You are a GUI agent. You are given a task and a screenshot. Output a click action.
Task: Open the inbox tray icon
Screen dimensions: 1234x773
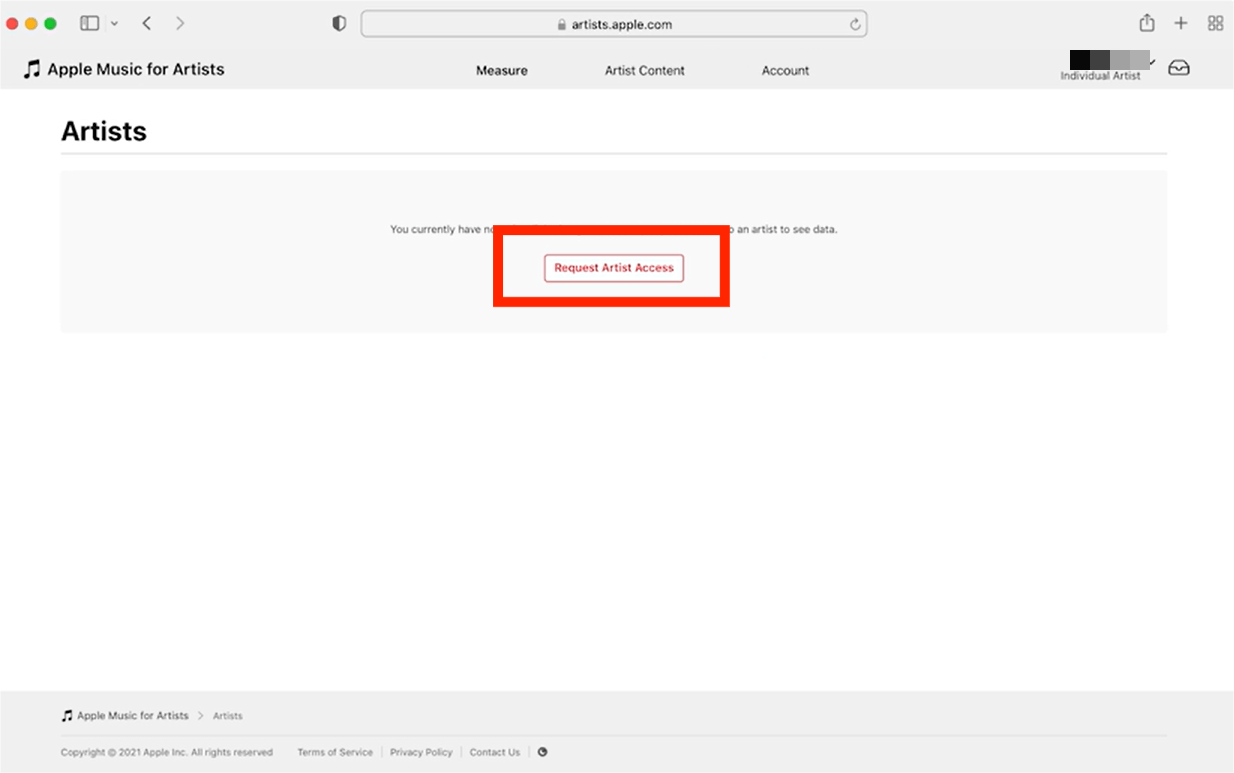[x=1179, y=68]
